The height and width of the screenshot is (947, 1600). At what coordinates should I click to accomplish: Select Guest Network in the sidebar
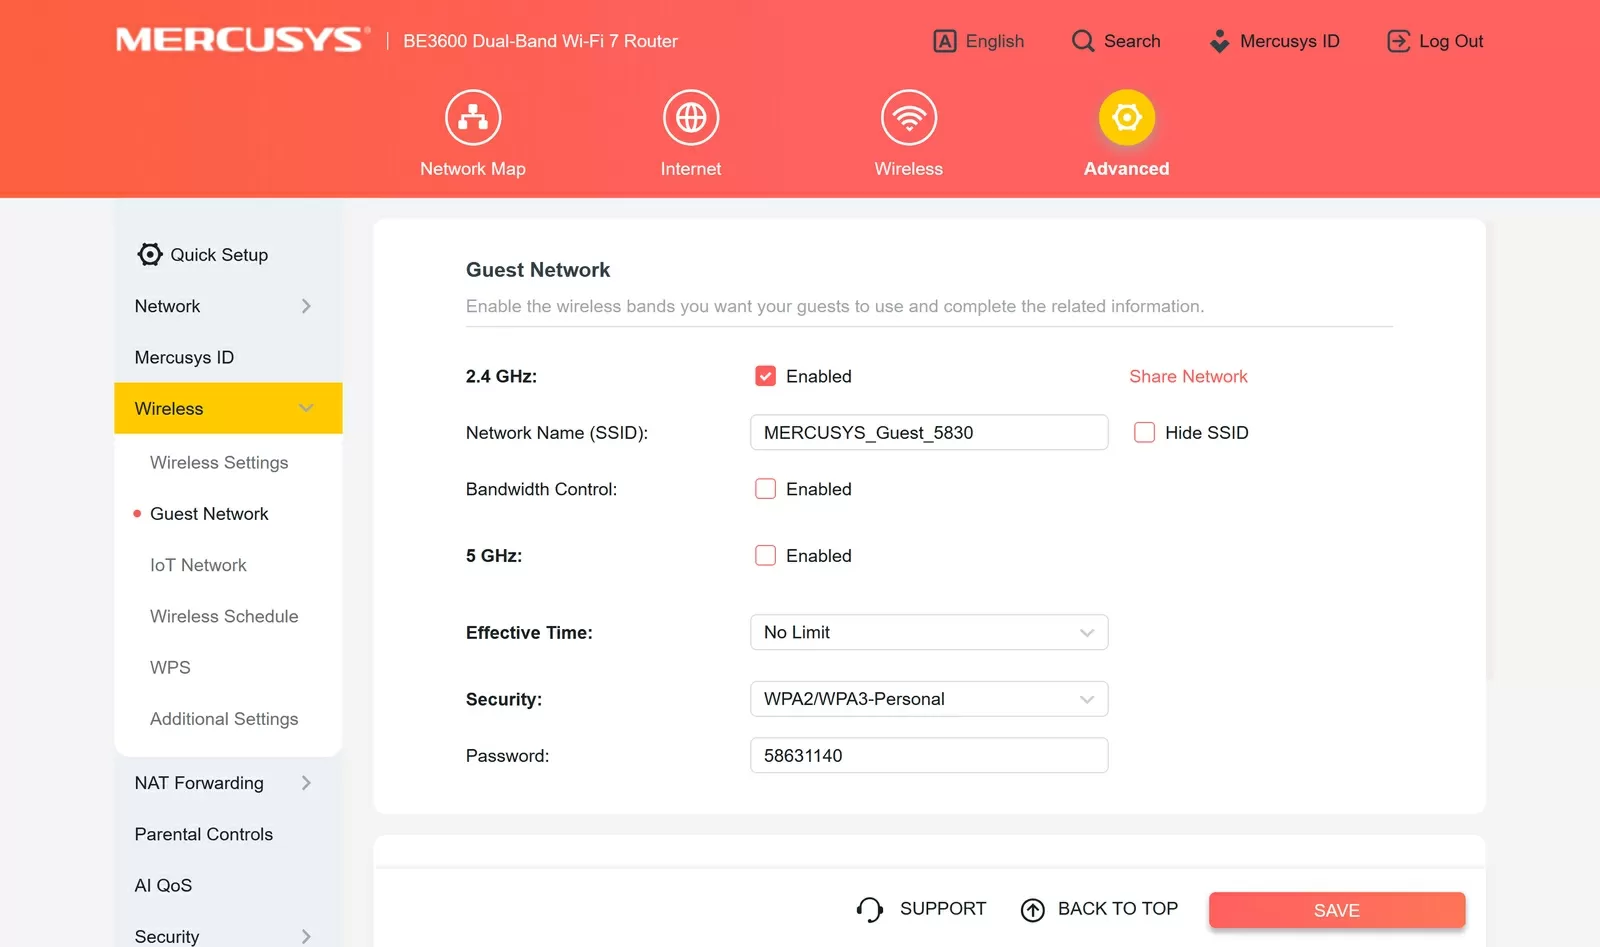click(209, 514)
